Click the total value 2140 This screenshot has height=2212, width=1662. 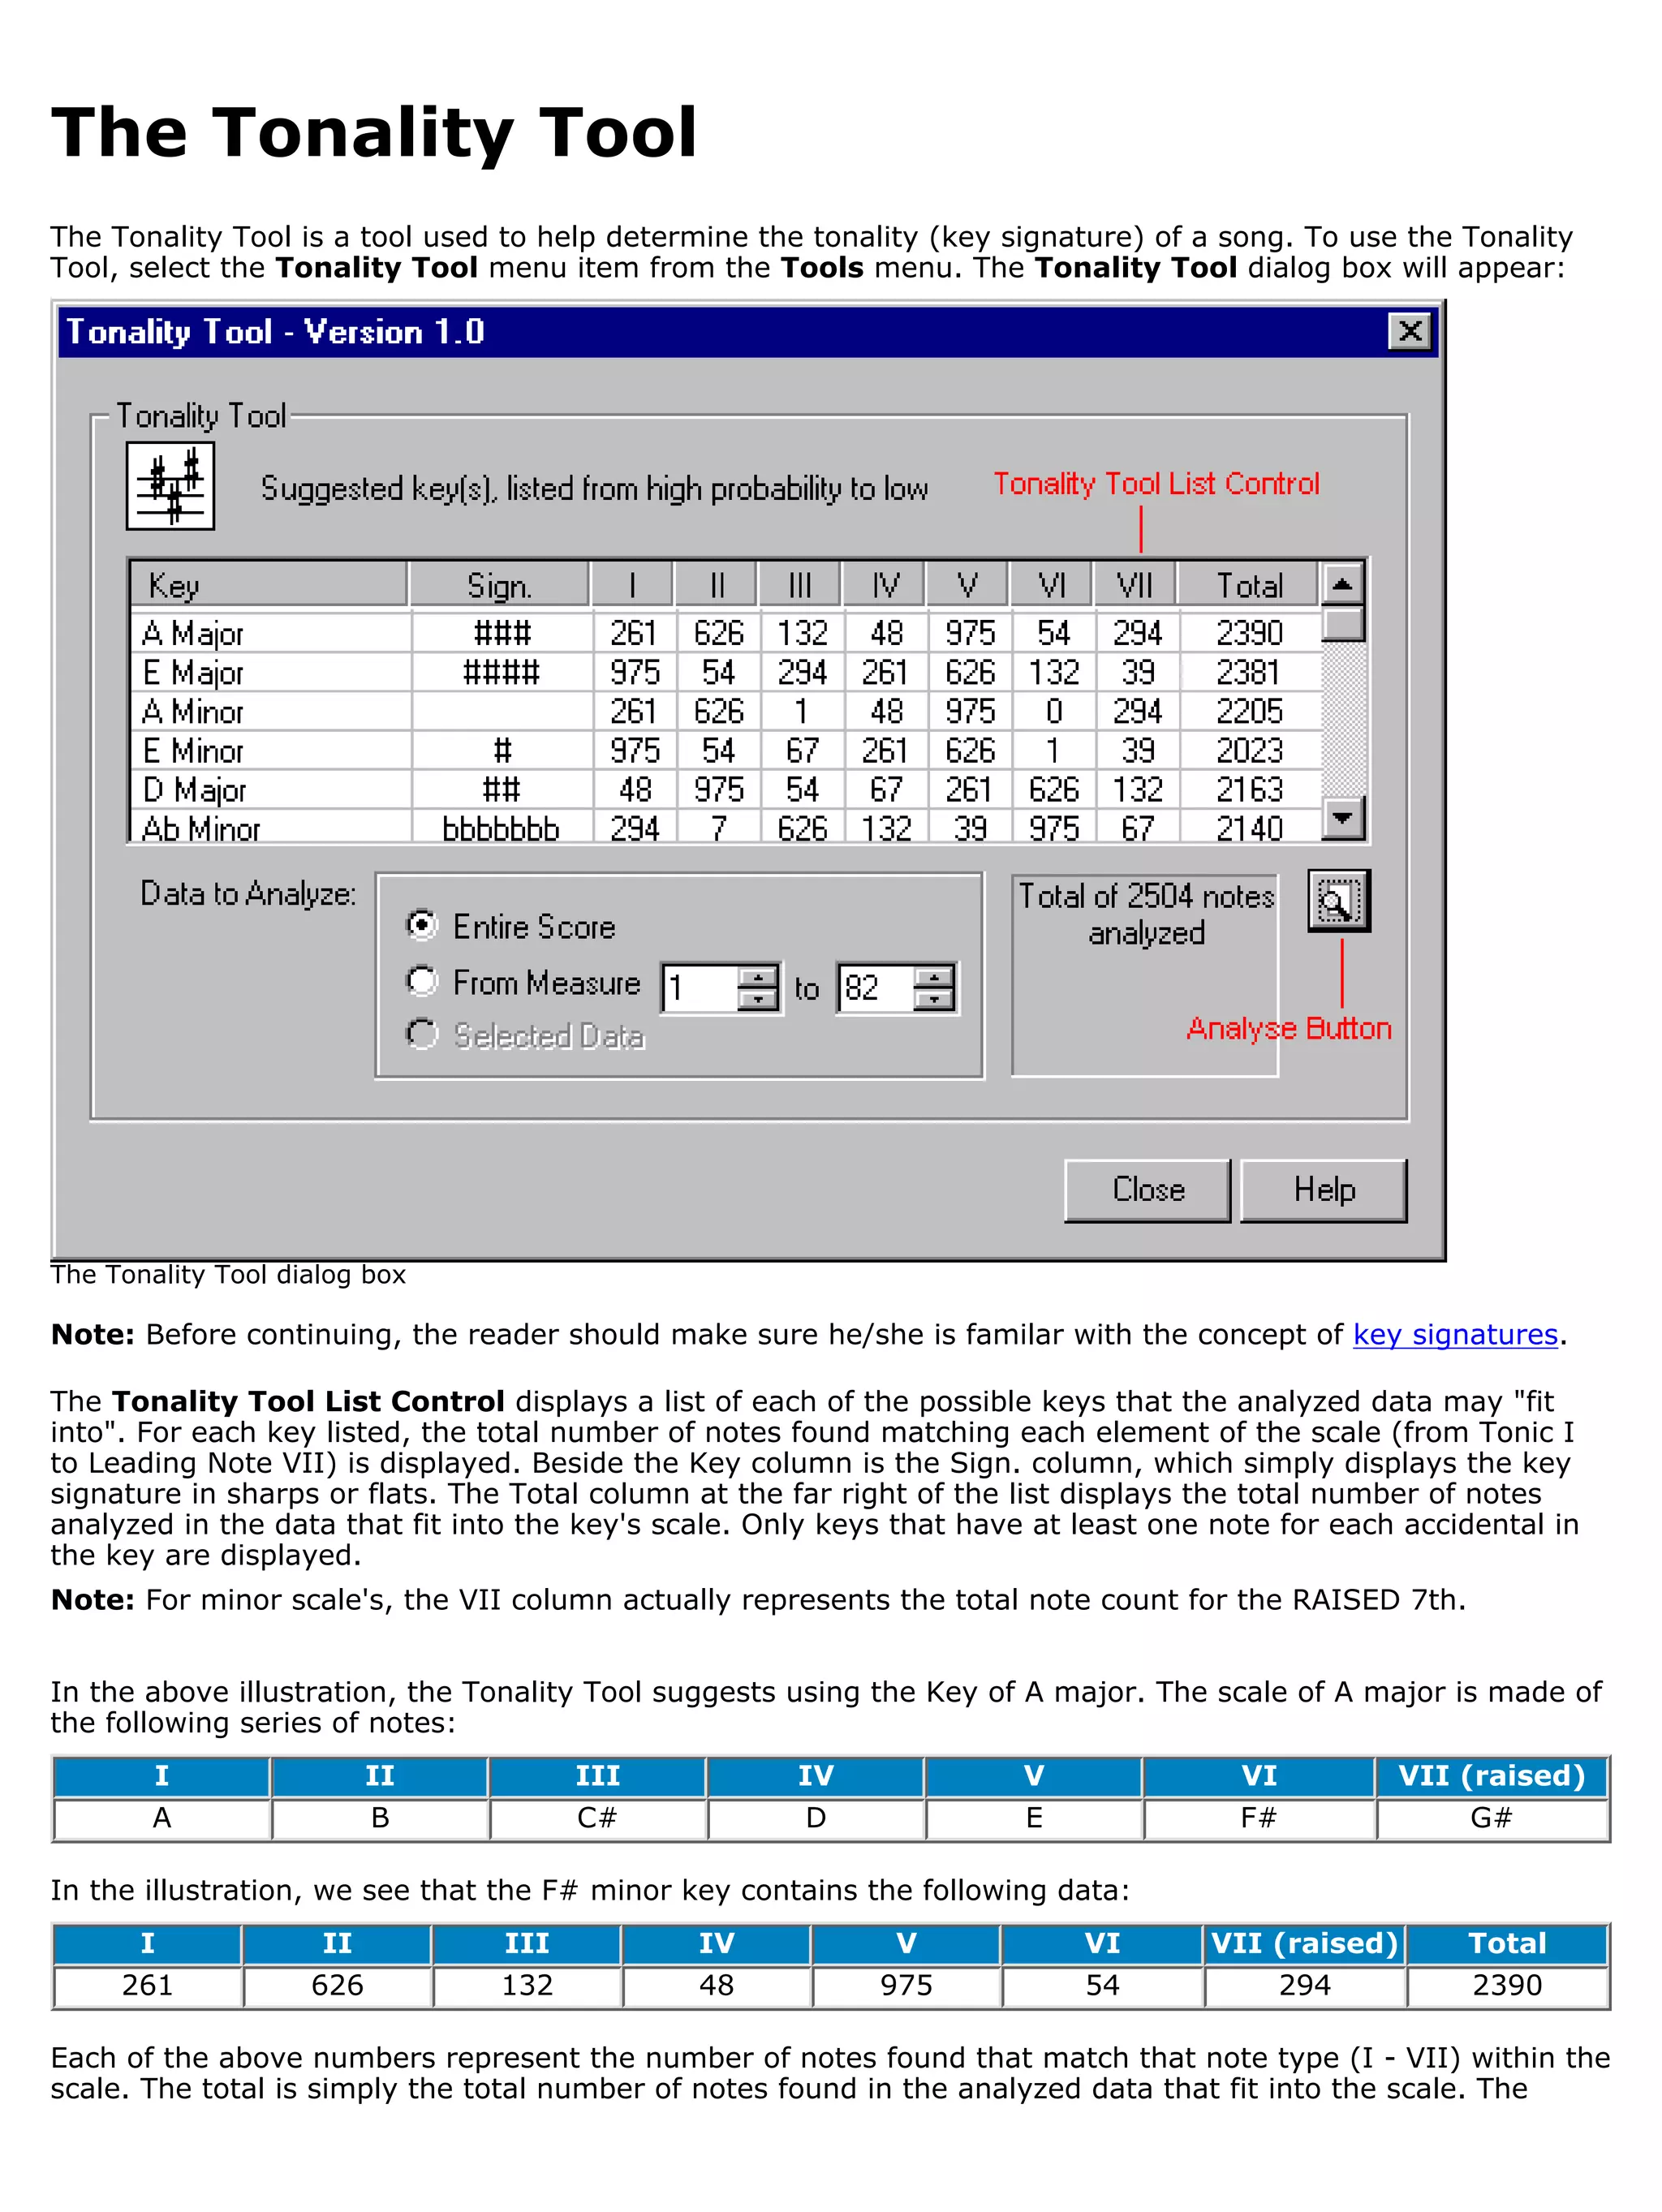coord(1249,828)
